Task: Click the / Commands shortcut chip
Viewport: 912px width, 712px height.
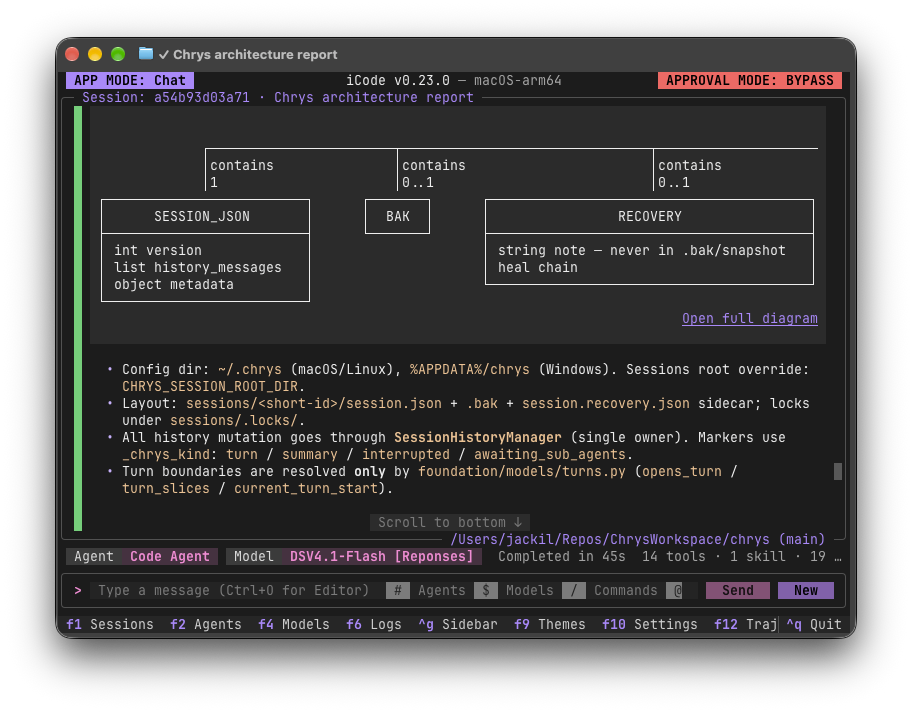Action: point(610,590)
